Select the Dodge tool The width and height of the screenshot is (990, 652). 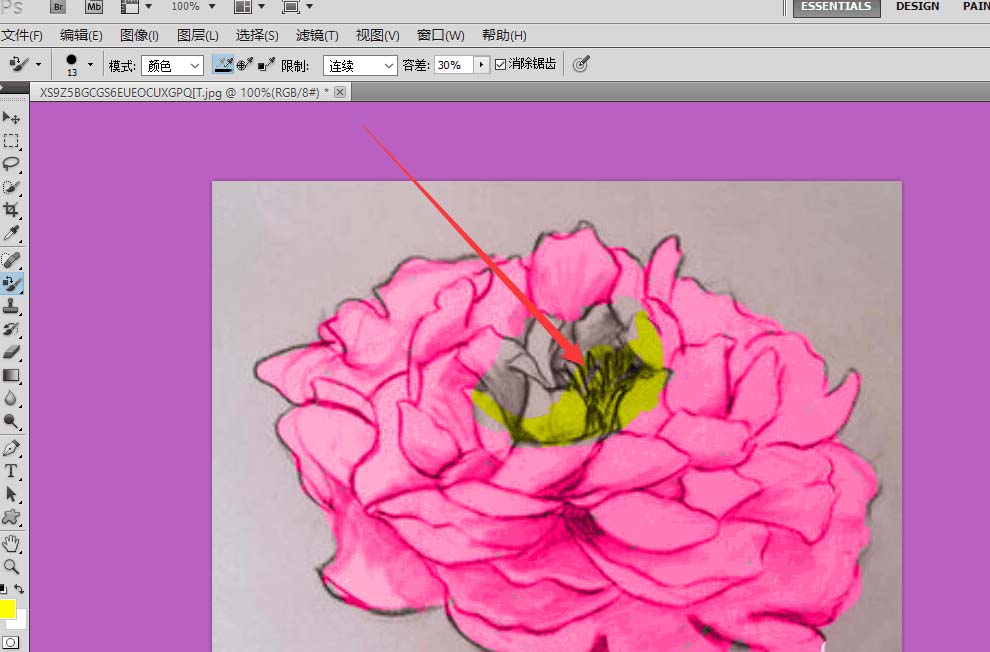[x=11, y=421]
